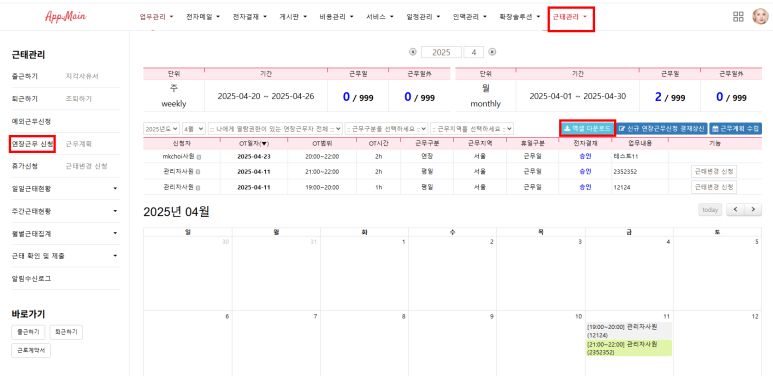This screenshot has width=773, height=376.
Task: Click 근태변경 신청 button in 12124 row
Action: coord(714,187)
